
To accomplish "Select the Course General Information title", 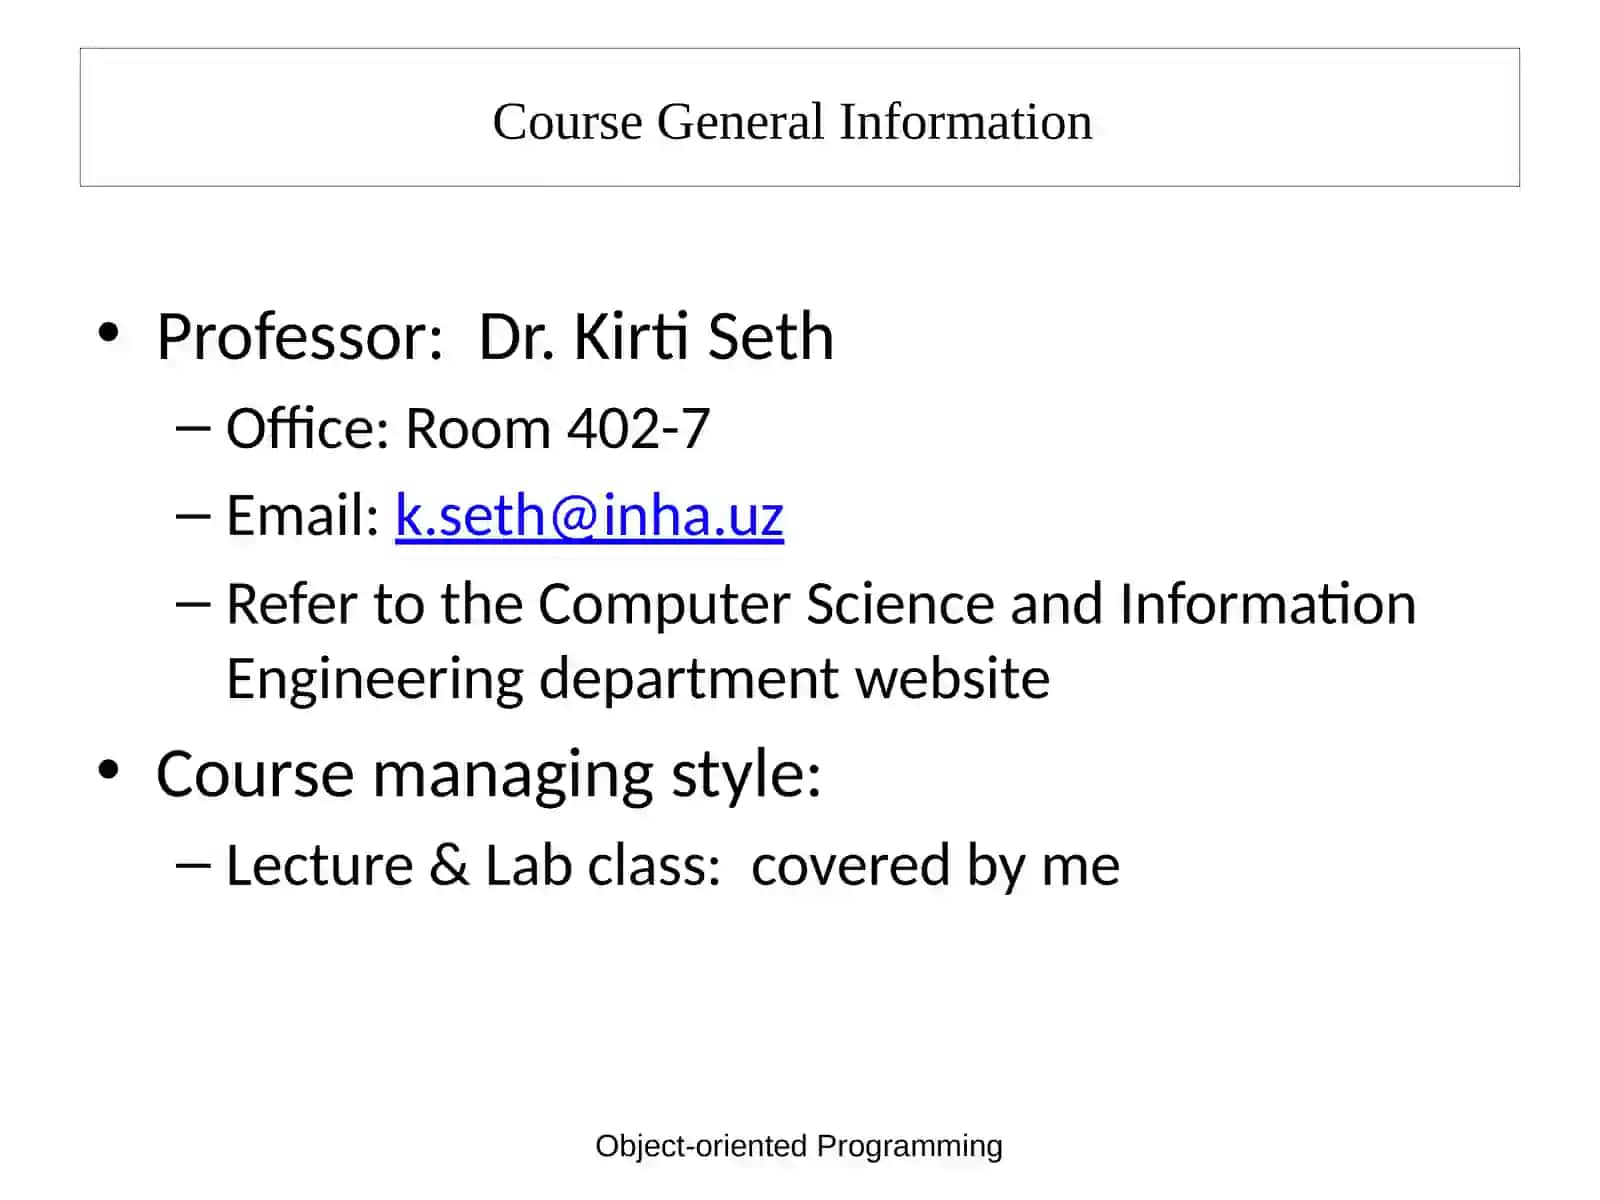I will tap(792, 122).
